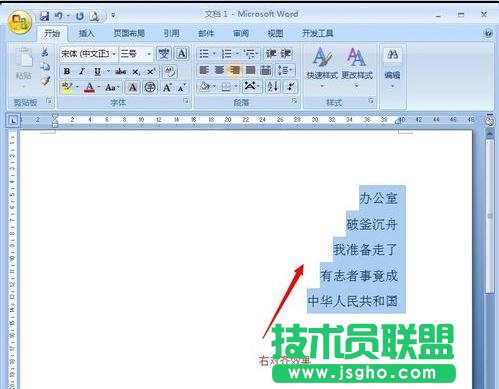Click the phonetic guide 变 icon
Screen dimensions: 499x389
(164, 53)
